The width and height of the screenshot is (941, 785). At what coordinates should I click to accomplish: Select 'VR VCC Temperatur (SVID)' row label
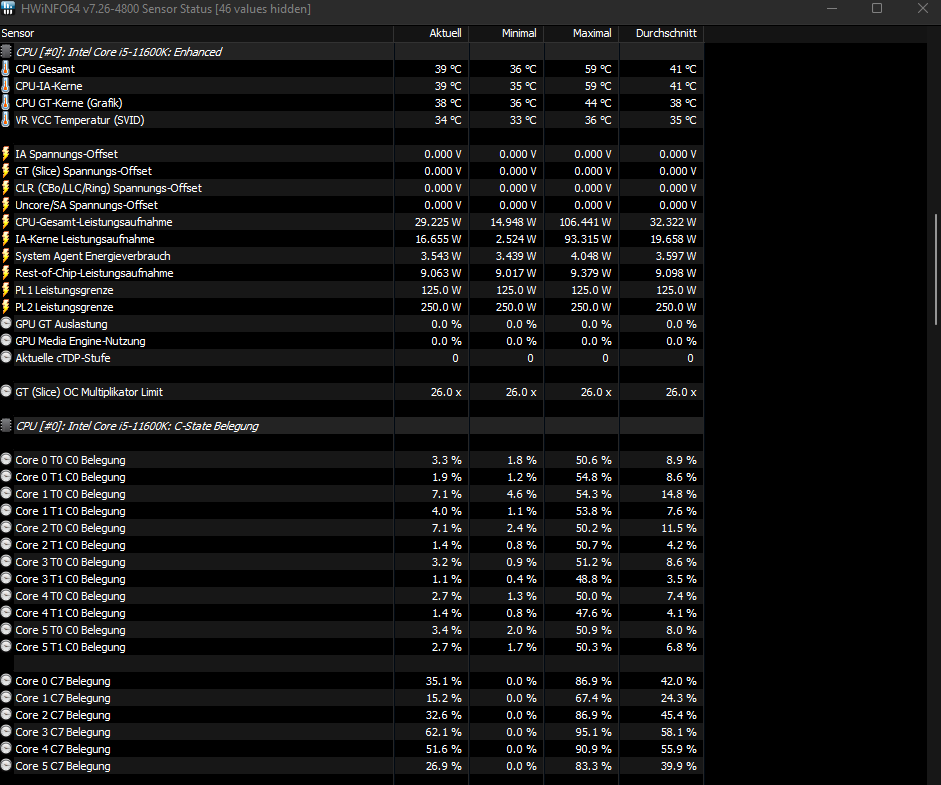point(80,120)
